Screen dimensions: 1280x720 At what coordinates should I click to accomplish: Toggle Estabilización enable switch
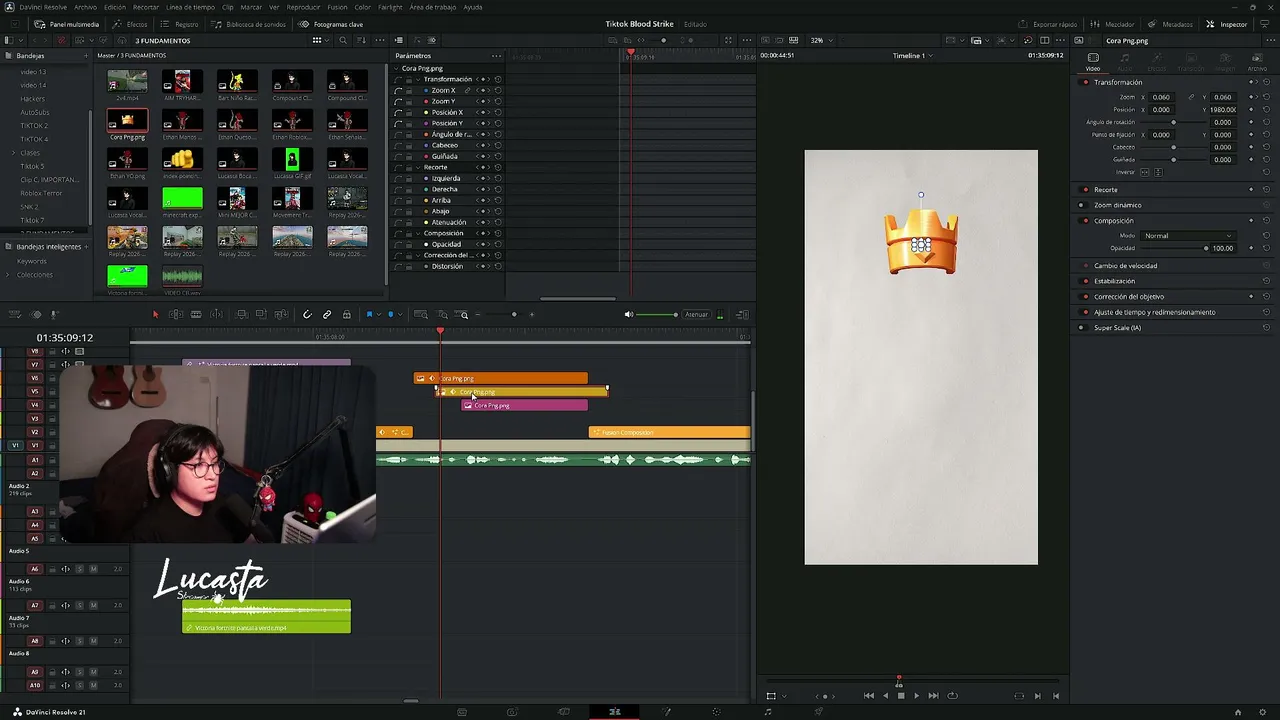coord(1086,281)
